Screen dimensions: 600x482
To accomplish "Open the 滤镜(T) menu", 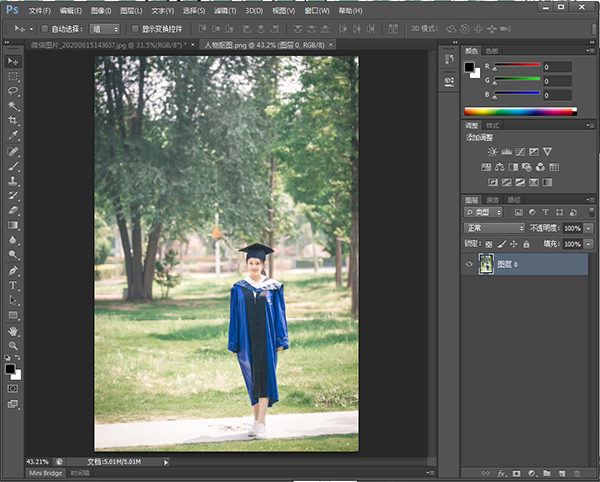I will [226, 10].
